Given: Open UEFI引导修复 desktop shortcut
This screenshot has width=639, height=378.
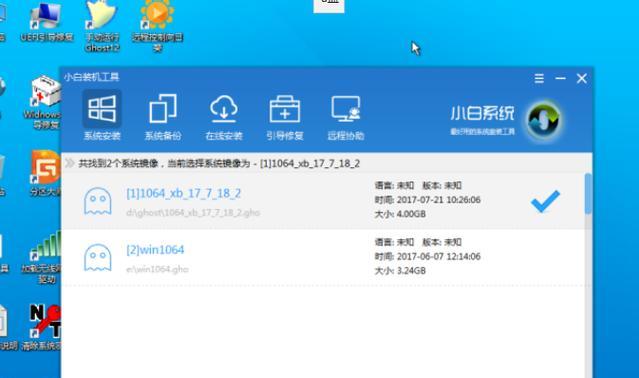Looking at the screenshot, I should click(46, 22).
